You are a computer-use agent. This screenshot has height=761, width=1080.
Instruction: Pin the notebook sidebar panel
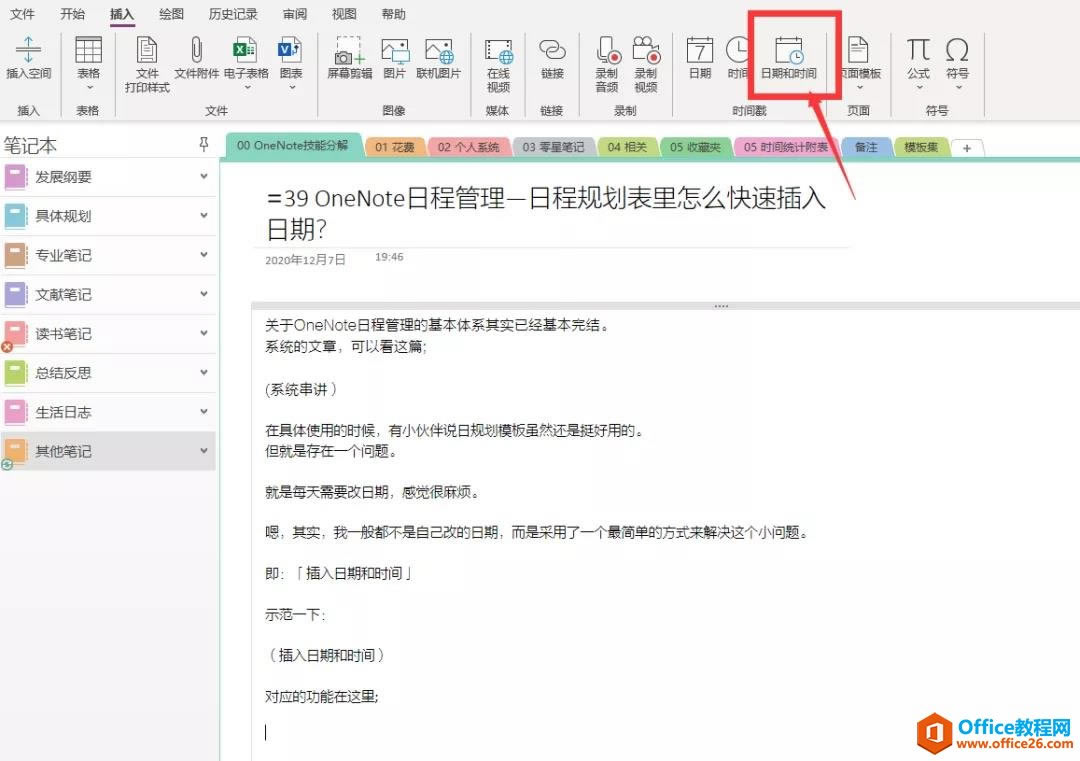tap(203, 145)
